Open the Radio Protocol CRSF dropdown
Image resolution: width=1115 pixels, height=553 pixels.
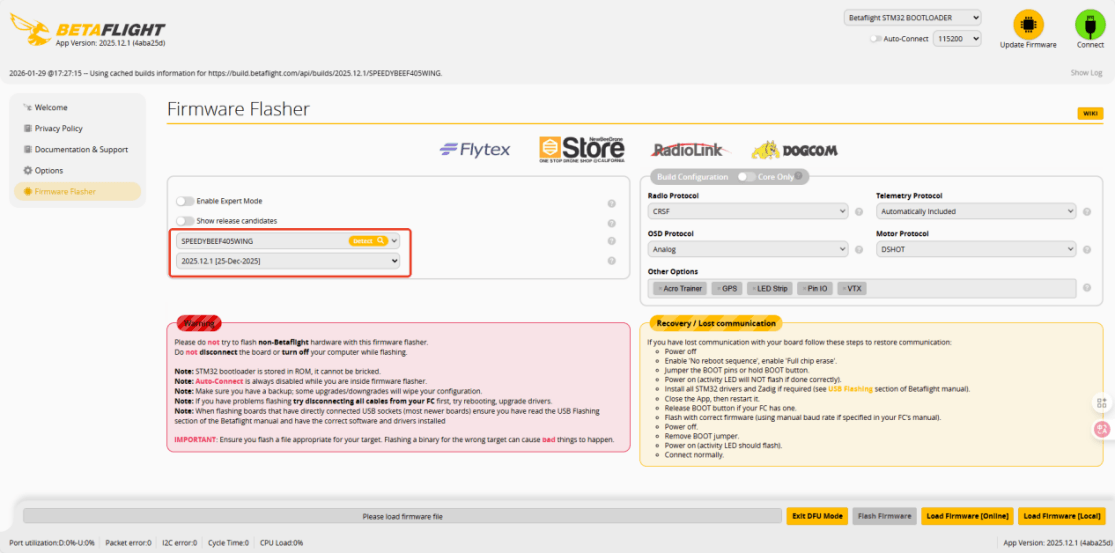pos(748,212)
